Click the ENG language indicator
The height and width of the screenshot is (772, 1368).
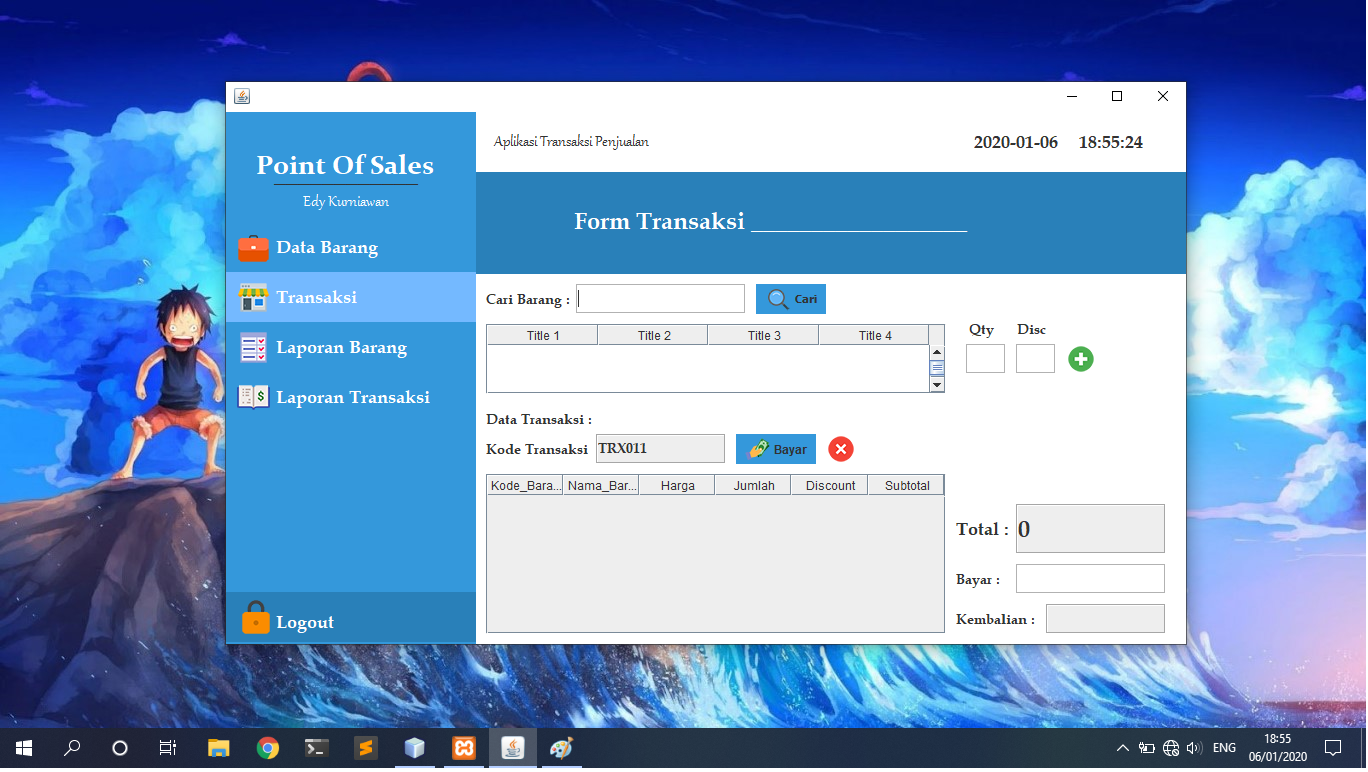(1224, 747)
